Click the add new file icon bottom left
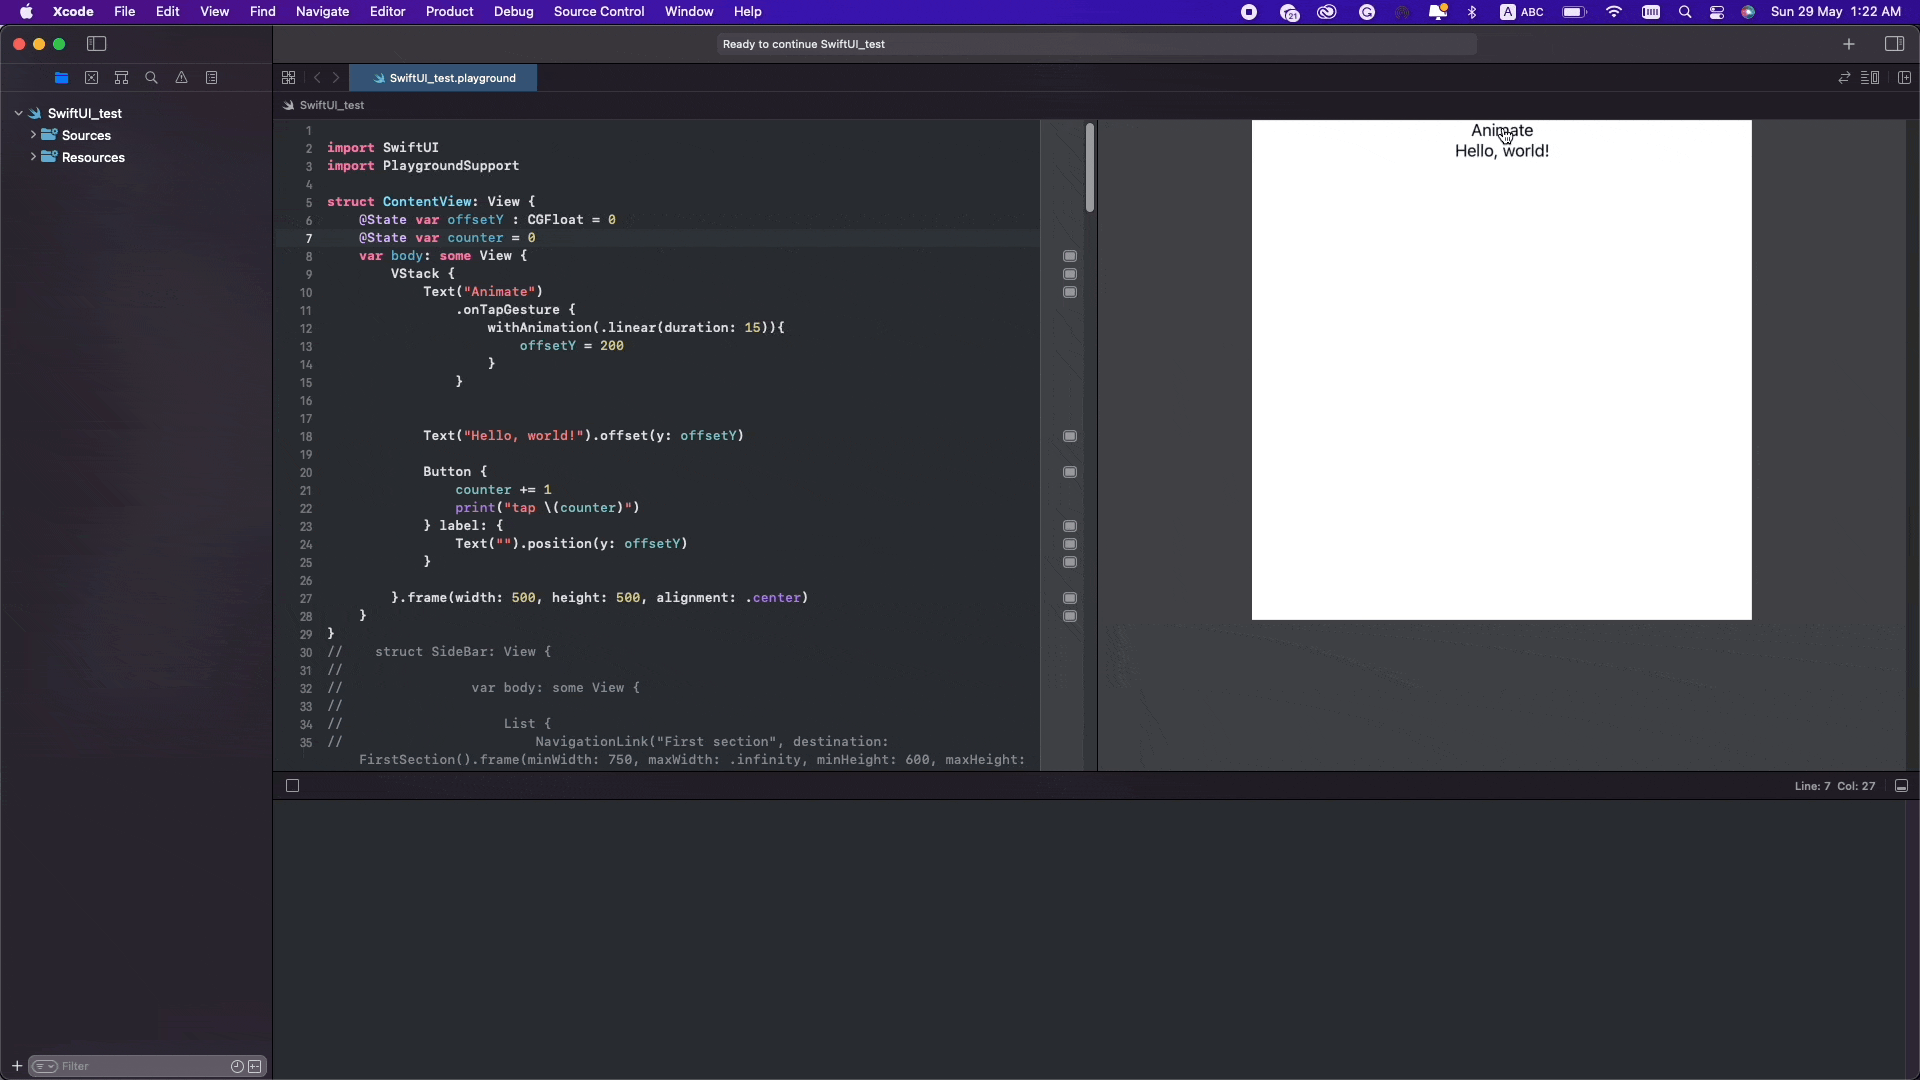 [16, 1065]
